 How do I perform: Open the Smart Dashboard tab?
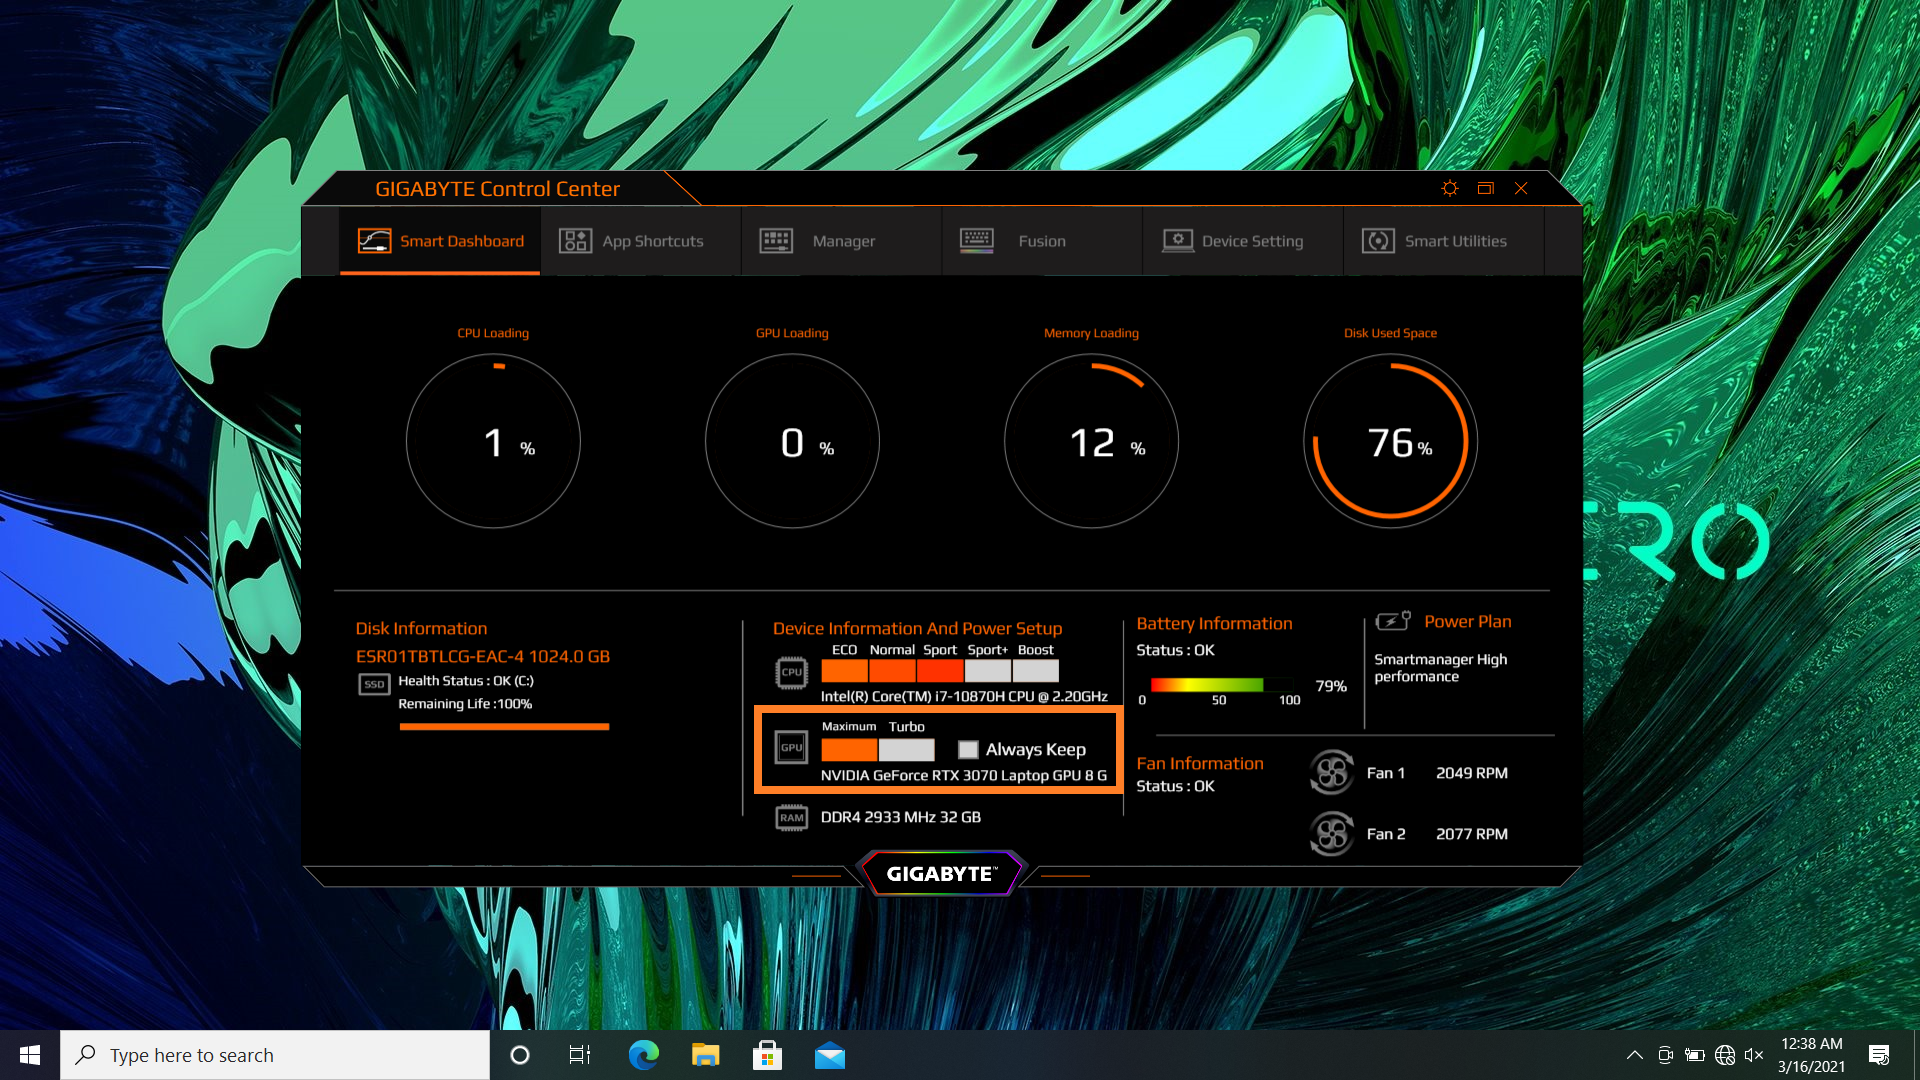[x=440, y=241]
